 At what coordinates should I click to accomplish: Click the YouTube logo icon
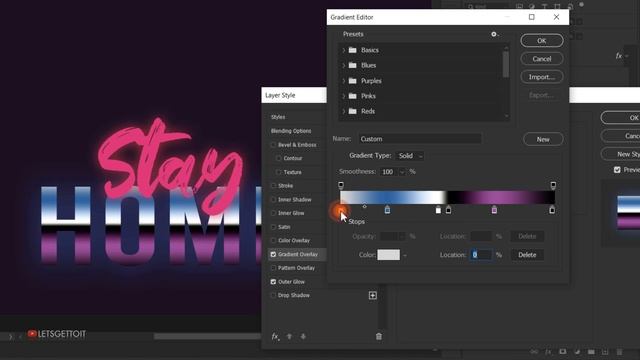(x=32, y=334)
